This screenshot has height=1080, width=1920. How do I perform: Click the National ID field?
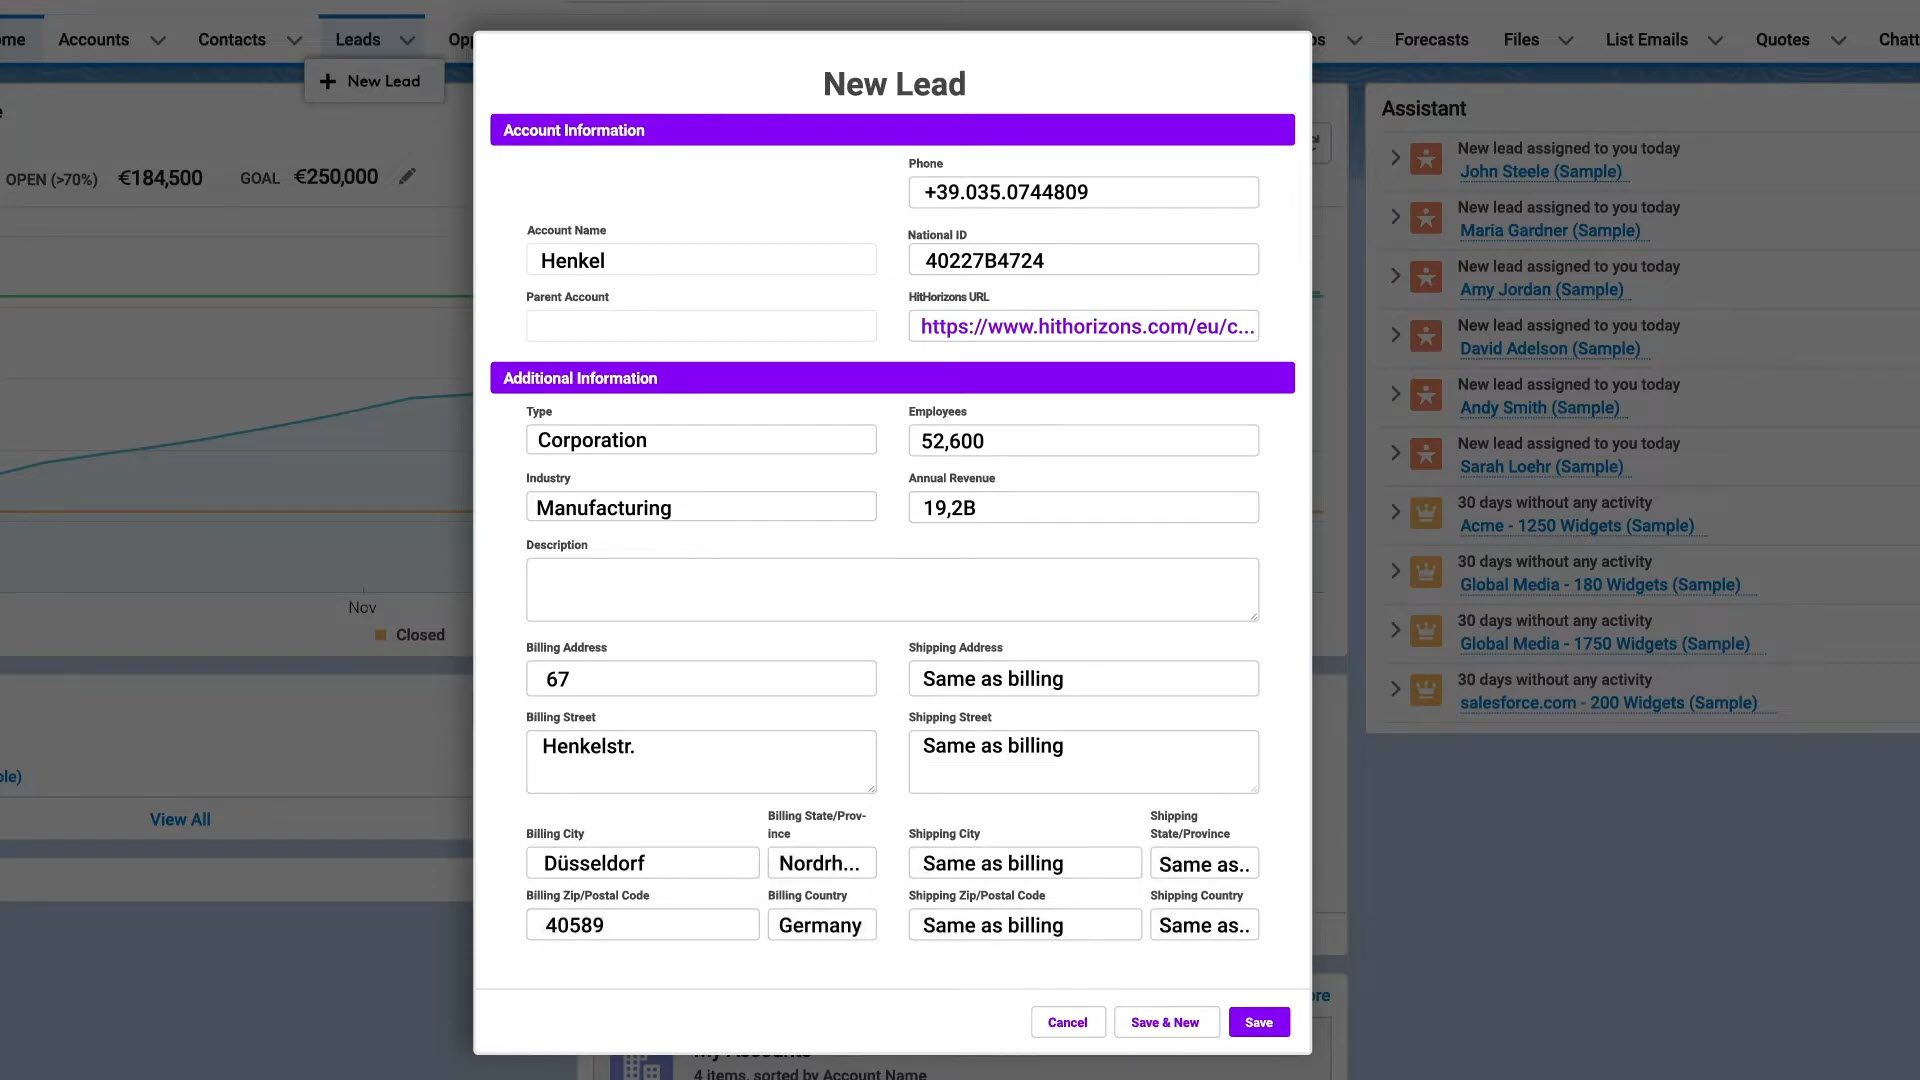pos(1083,260)
